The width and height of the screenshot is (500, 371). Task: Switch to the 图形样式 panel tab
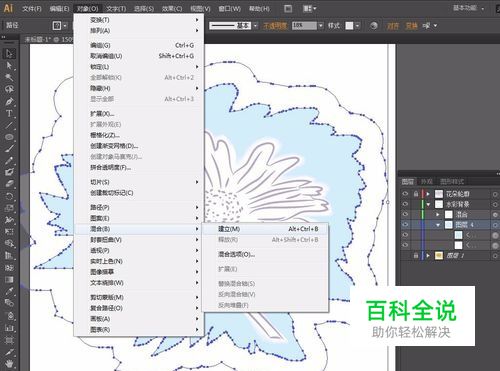pos(452,182)
